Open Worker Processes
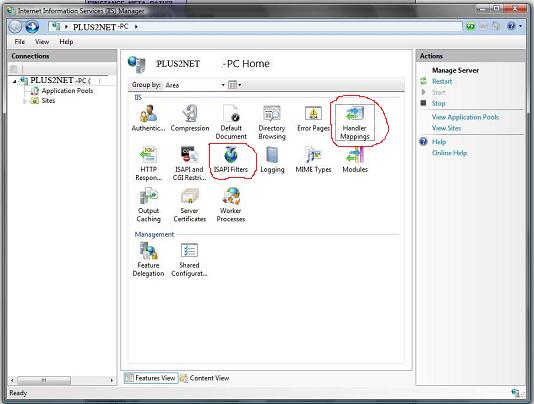Viewport: 534px width, 404px height. 231,205
